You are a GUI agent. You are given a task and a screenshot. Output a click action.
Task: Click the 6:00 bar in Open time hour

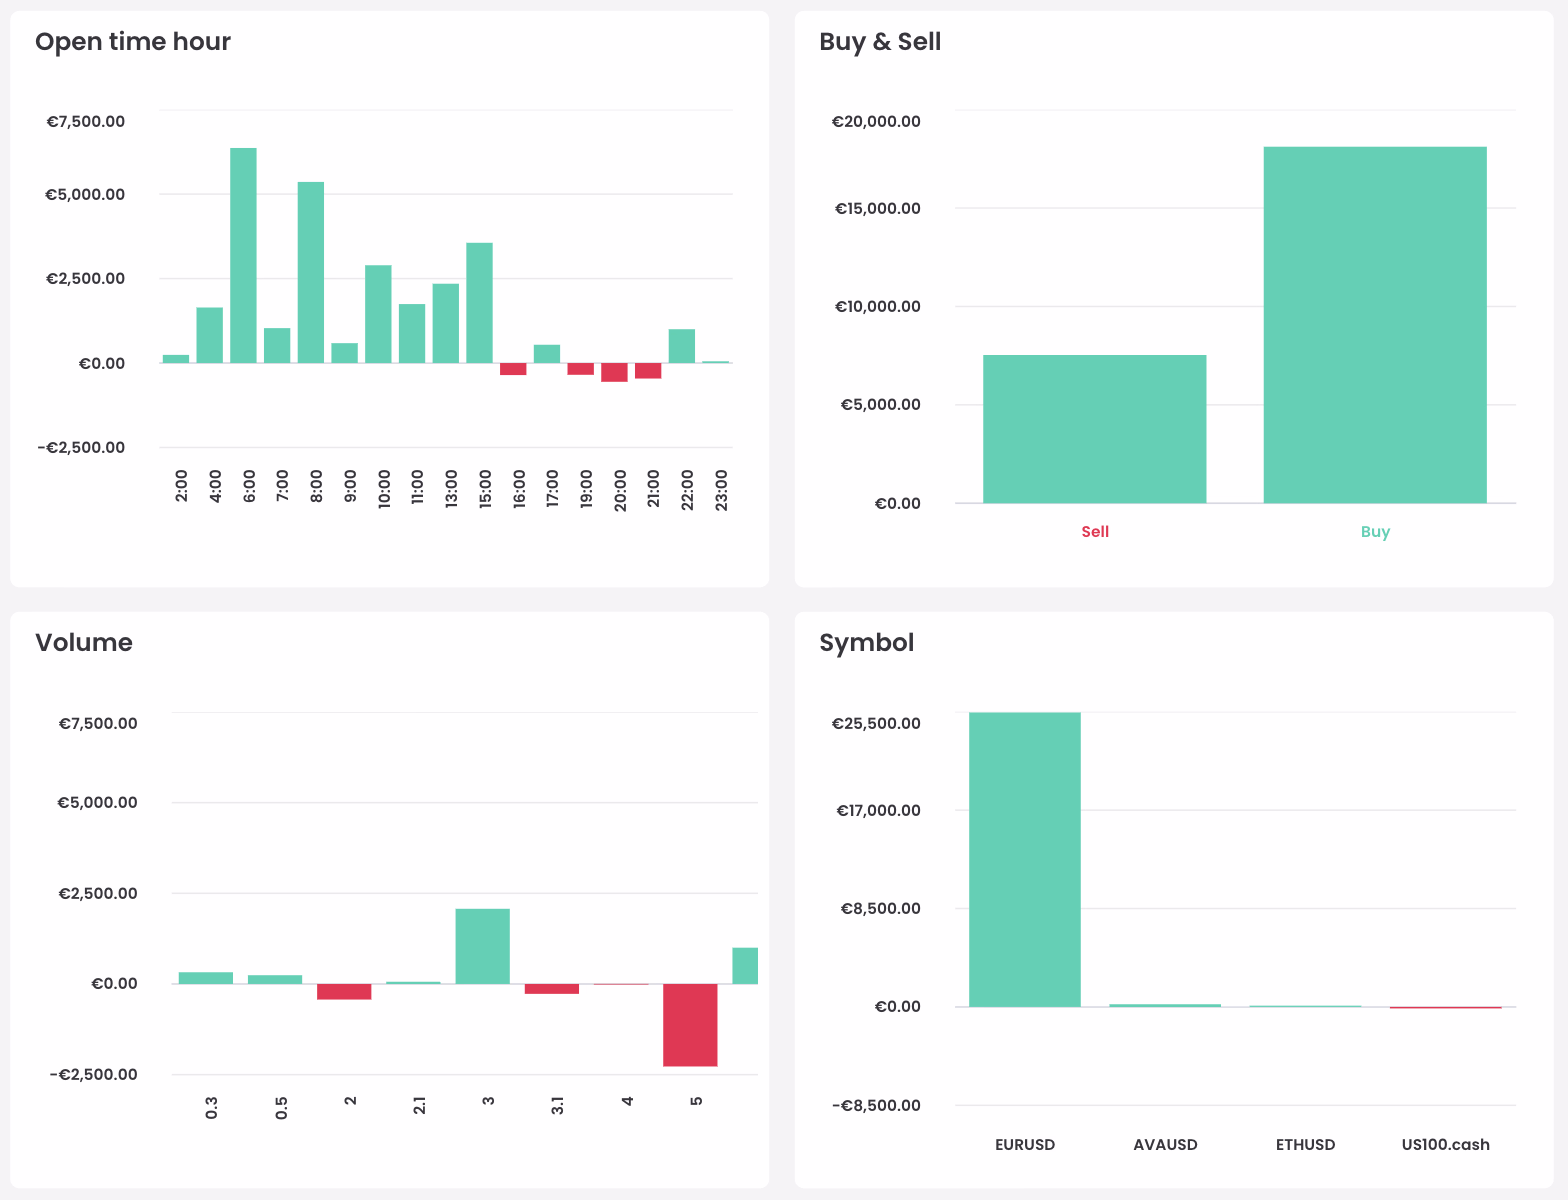coord(243,255)
